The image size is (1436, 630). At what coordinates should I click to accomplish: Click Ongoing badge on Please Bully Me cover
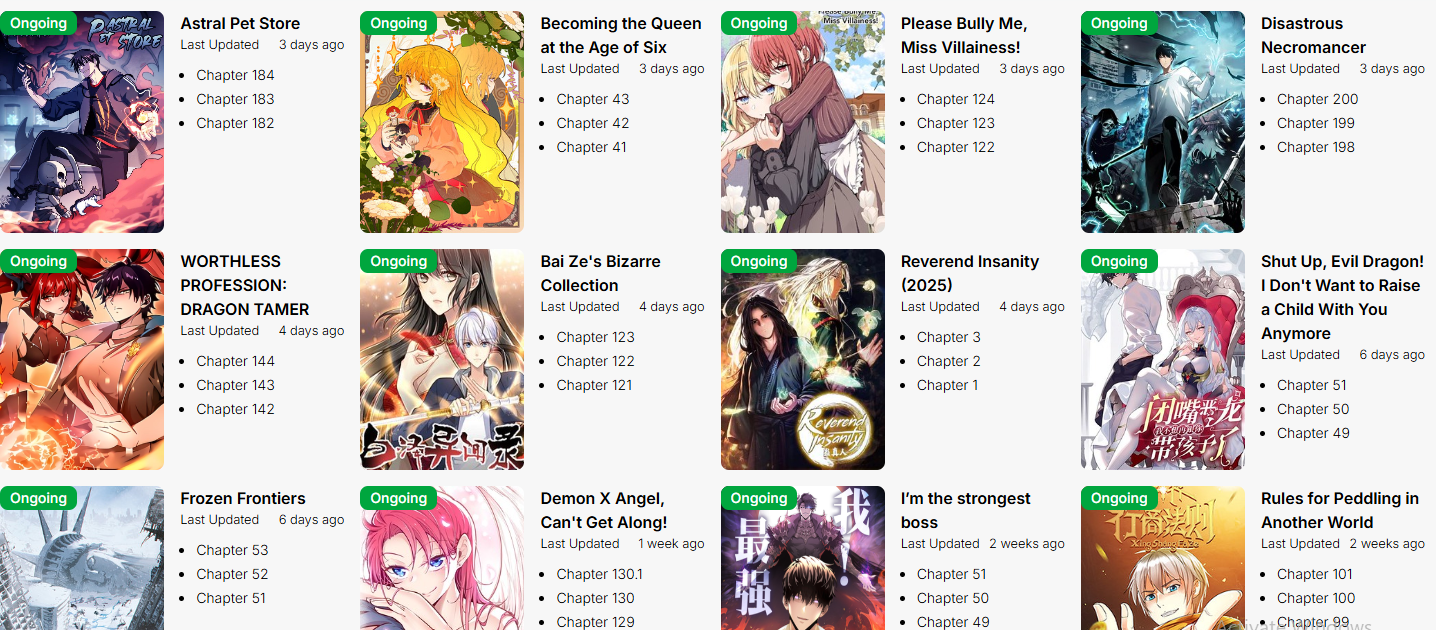(759, 23)
